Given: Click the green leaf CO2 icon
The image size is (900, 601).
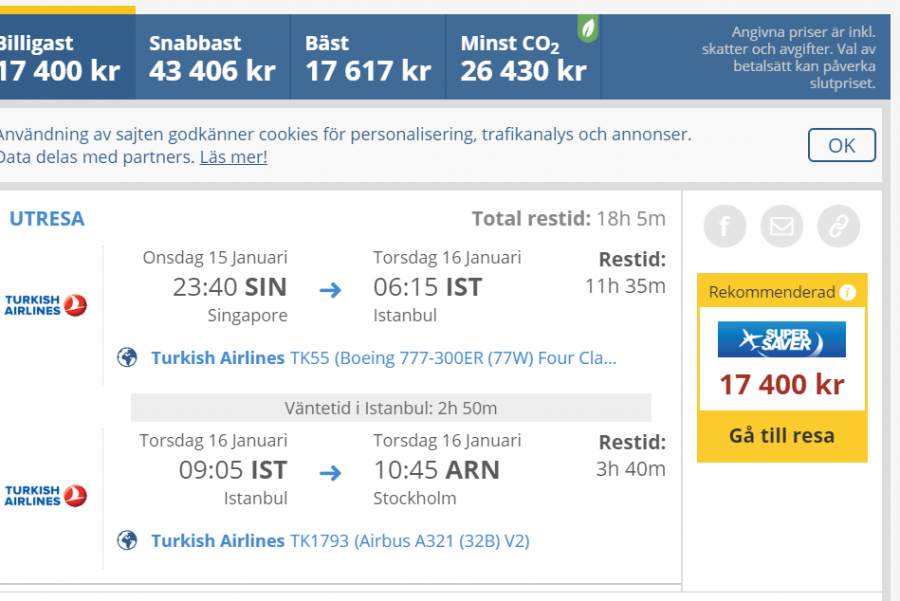Looking at the screenshot, I should pos(588,30).
